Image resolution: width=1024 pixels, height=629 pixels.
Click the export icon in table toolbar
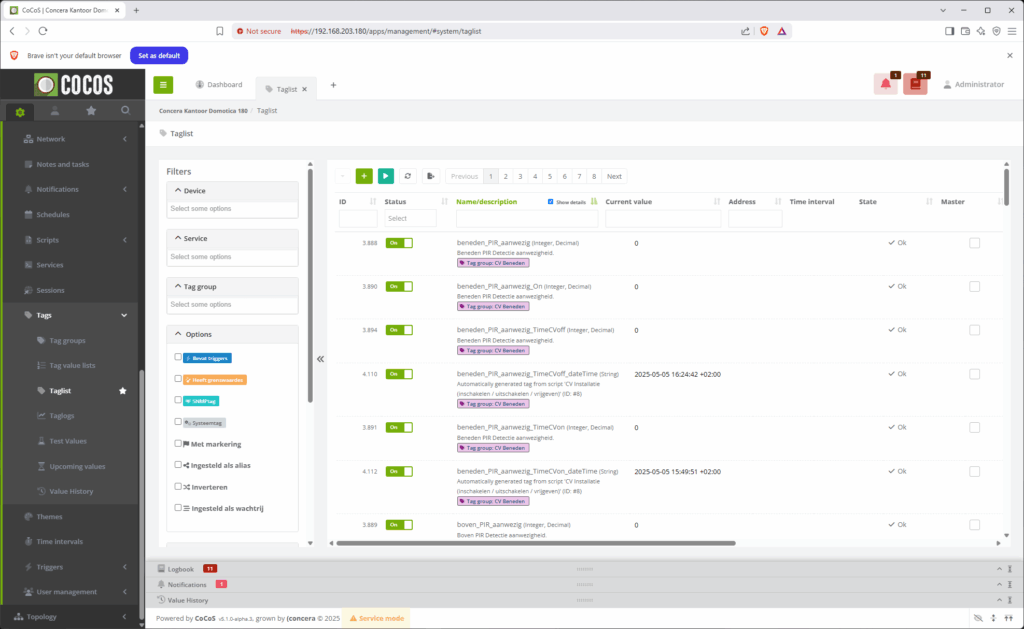click(430, 176)
